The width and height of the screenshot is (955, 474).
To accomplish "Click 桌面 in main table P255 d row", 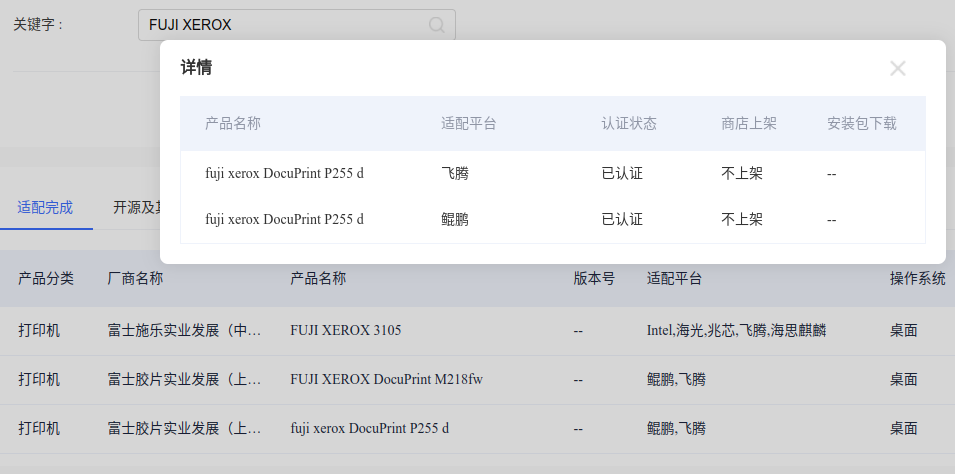I will pyautogui.click(x=904, y=428).
